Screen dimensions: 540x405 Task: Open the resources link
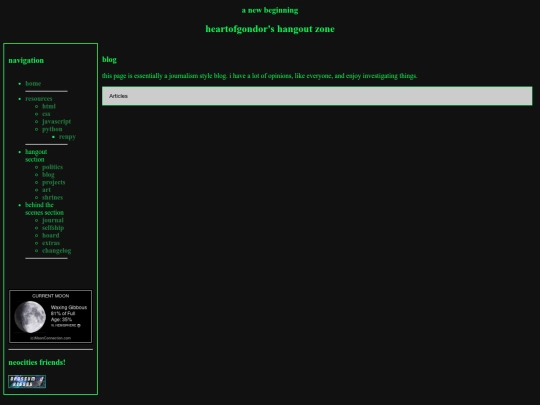[x=39, y=99]
